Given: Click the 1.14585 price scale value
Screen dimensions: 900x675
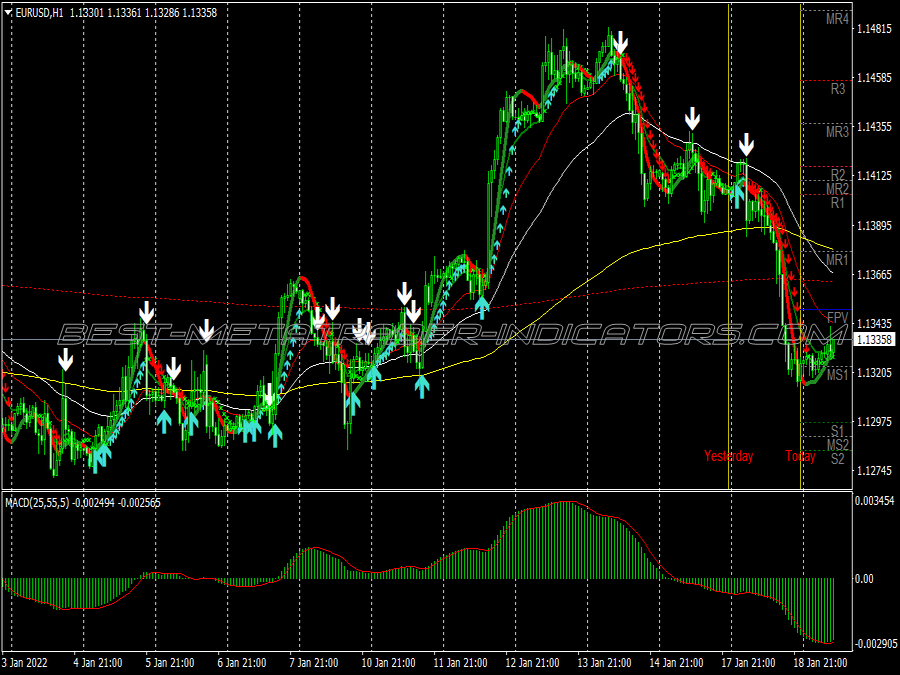Looking at the screenshot, I should coord(874,77).
